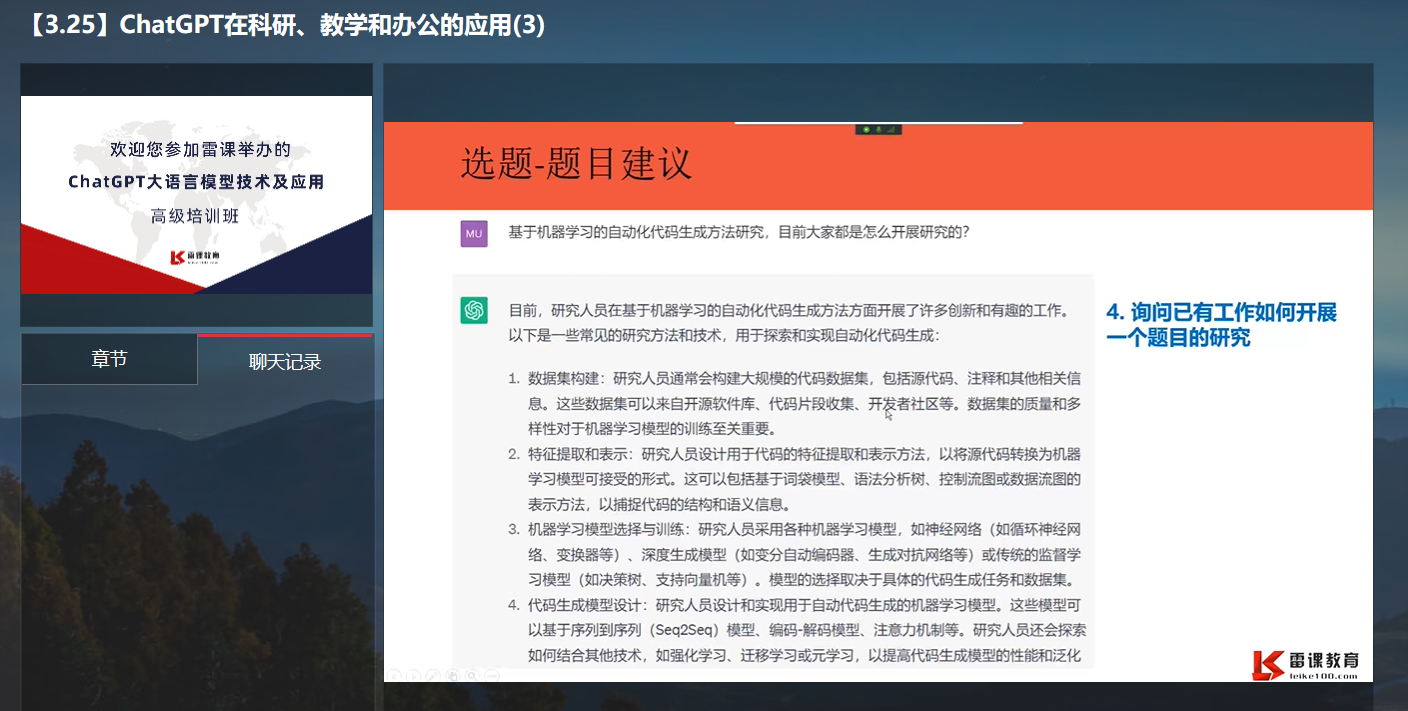
Task: Click the more options icon on slide
Action: [491, 674]
